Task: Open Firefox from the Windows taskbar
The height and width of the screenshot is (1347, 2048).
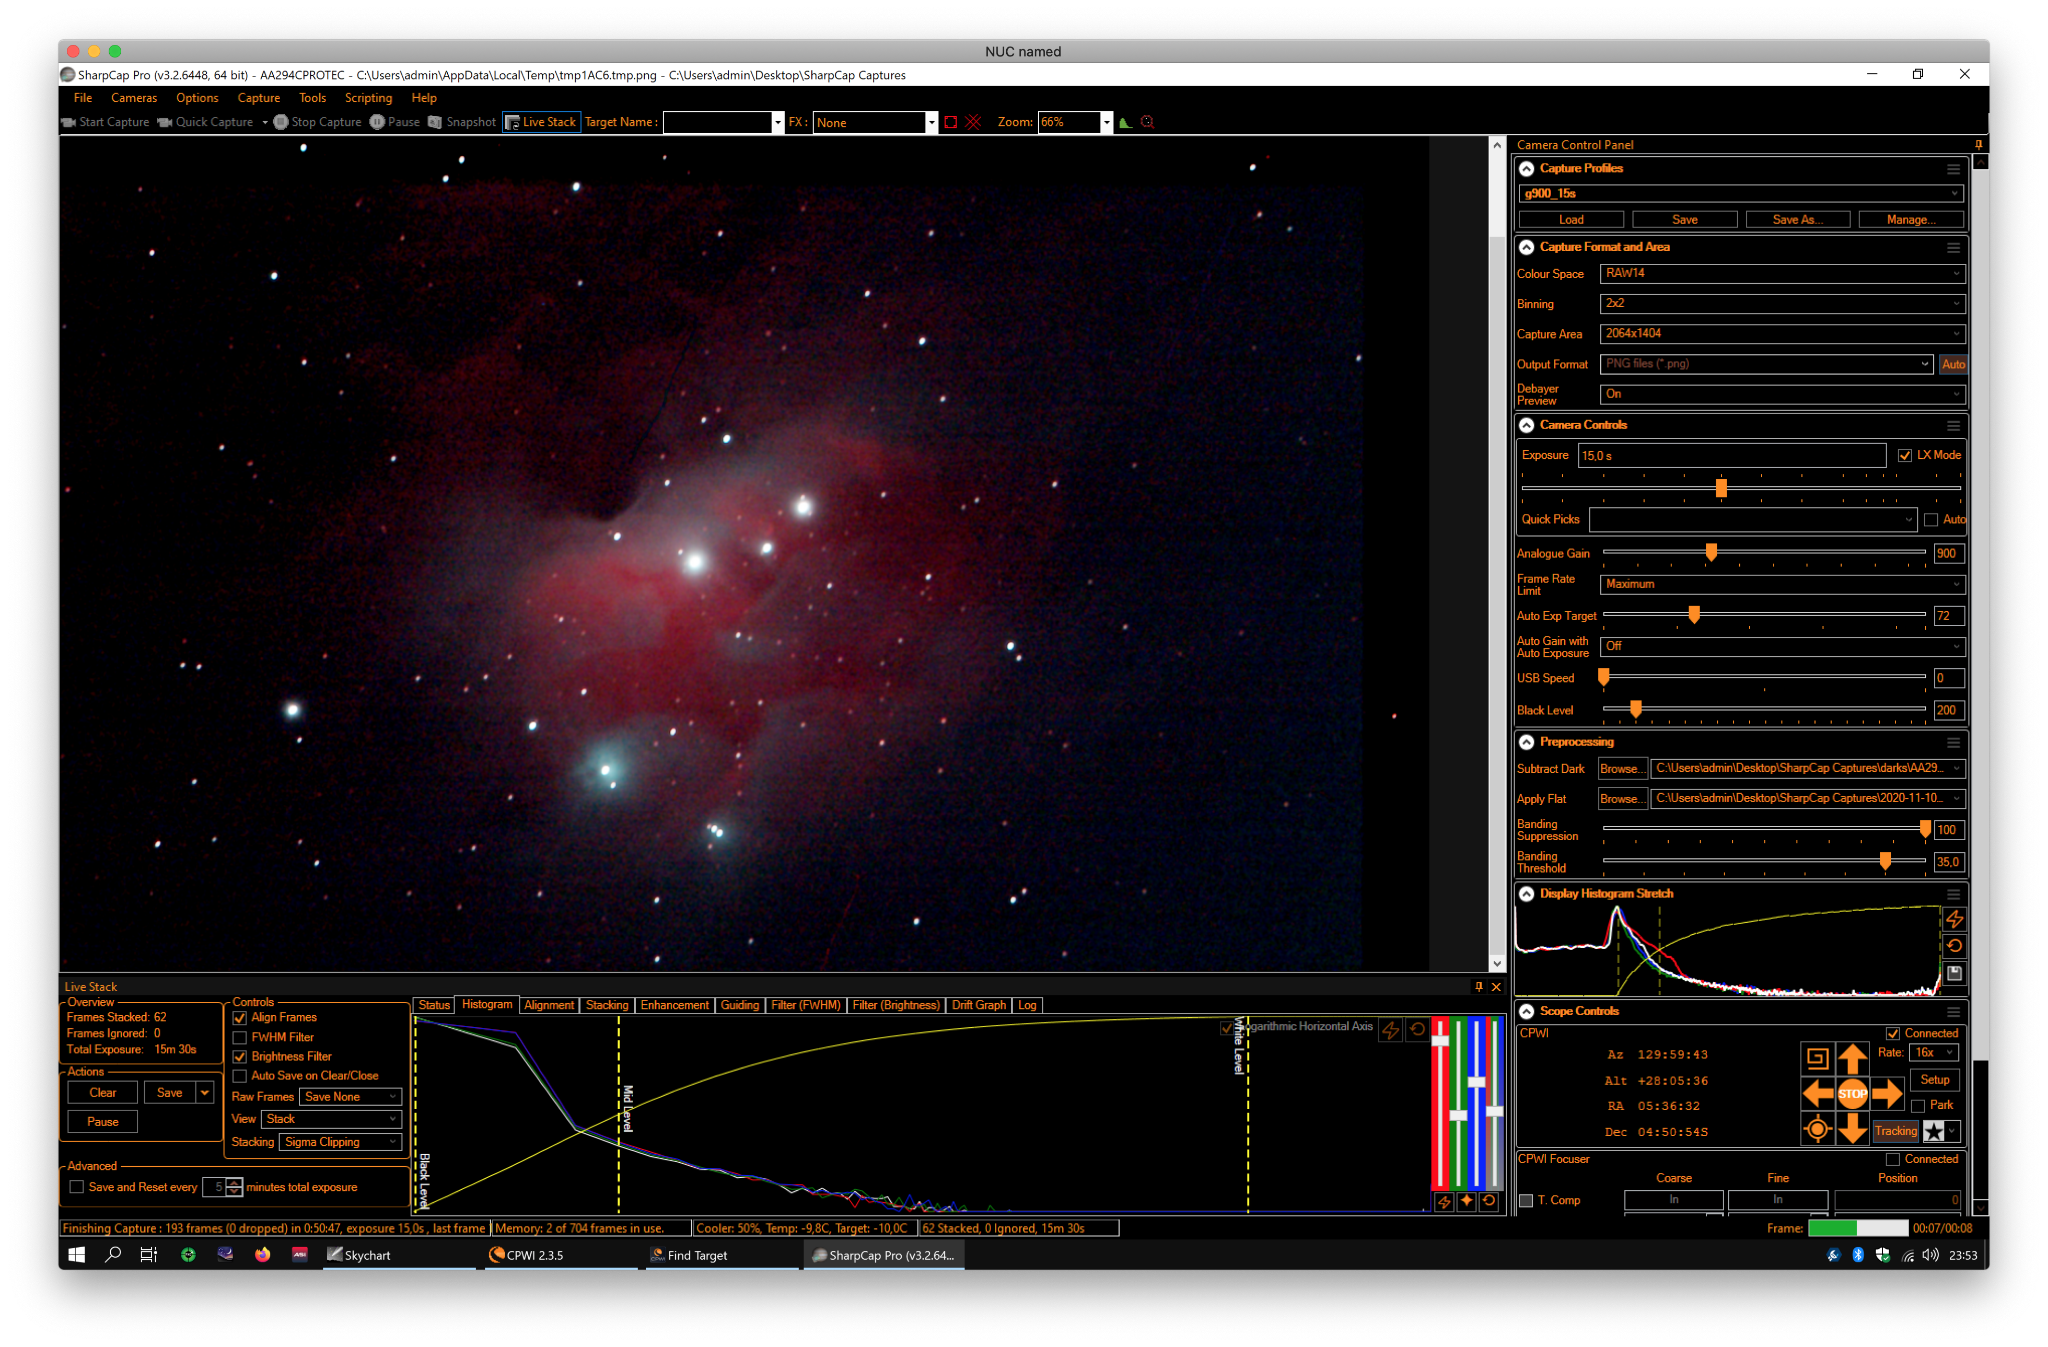Action: [x=262, y=1254]
